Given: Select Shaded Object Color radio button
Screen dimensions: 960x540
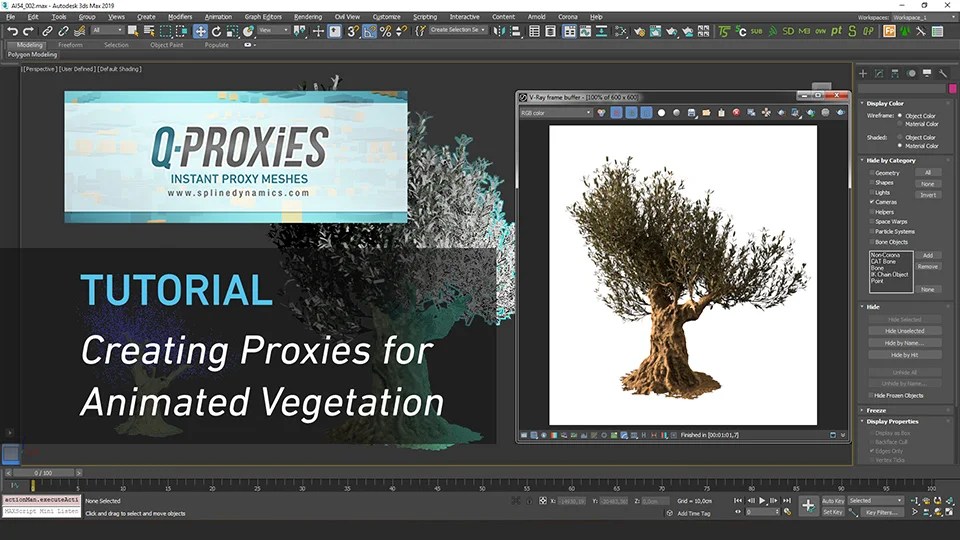Looking at the screenshot, I should coord(900,138).
